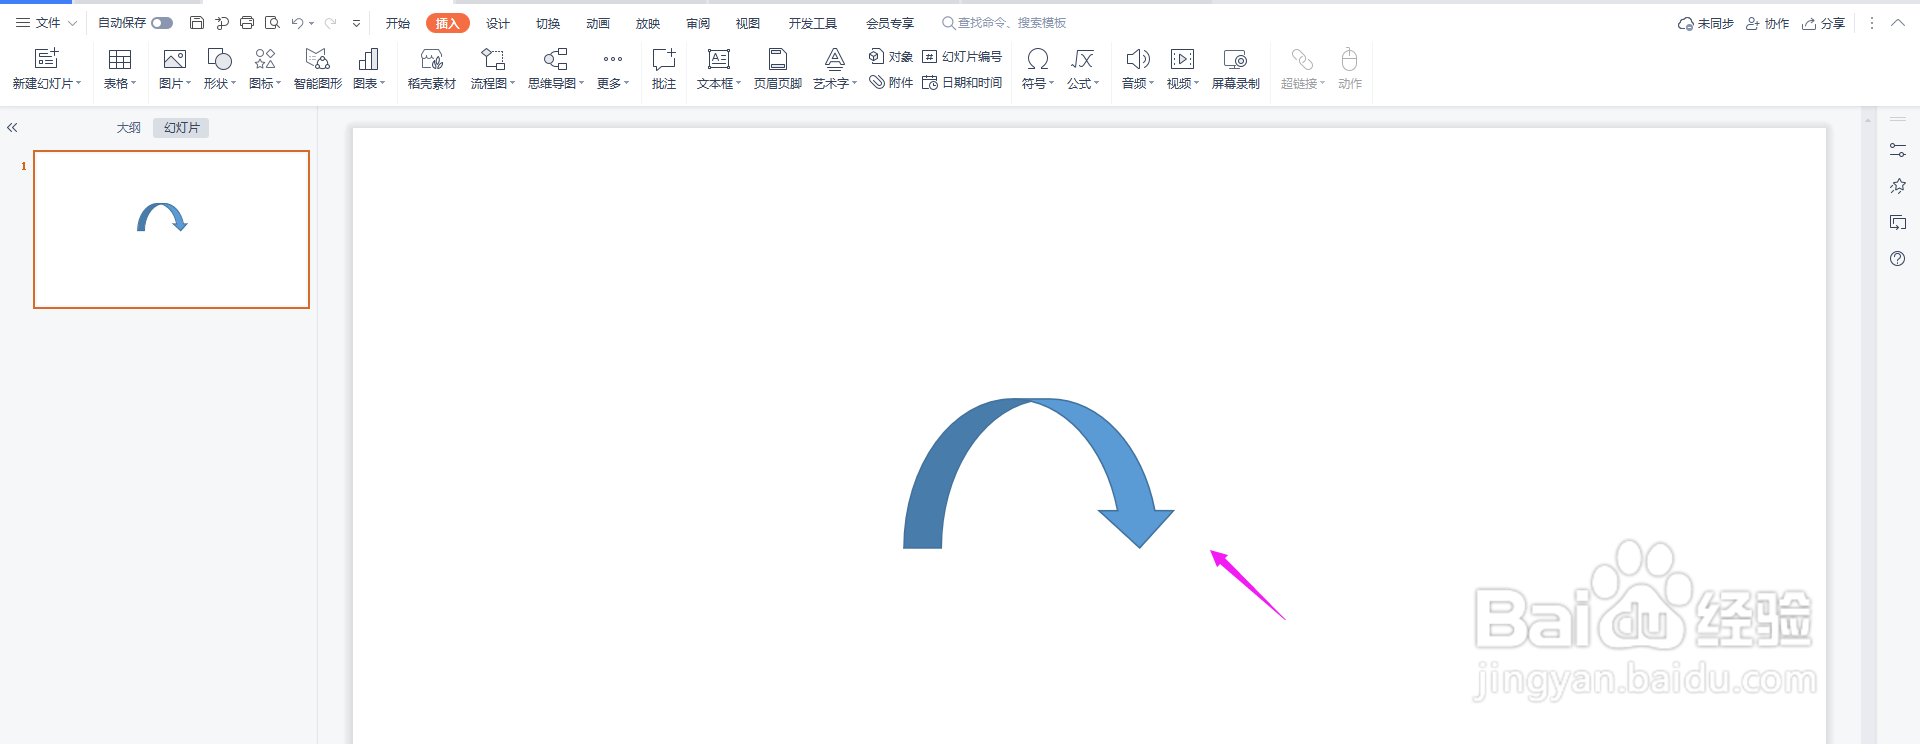Click the Print icon in quick access bar
Screen dimensions: 1920x744
pyautogui.click(x=247, y=23)
